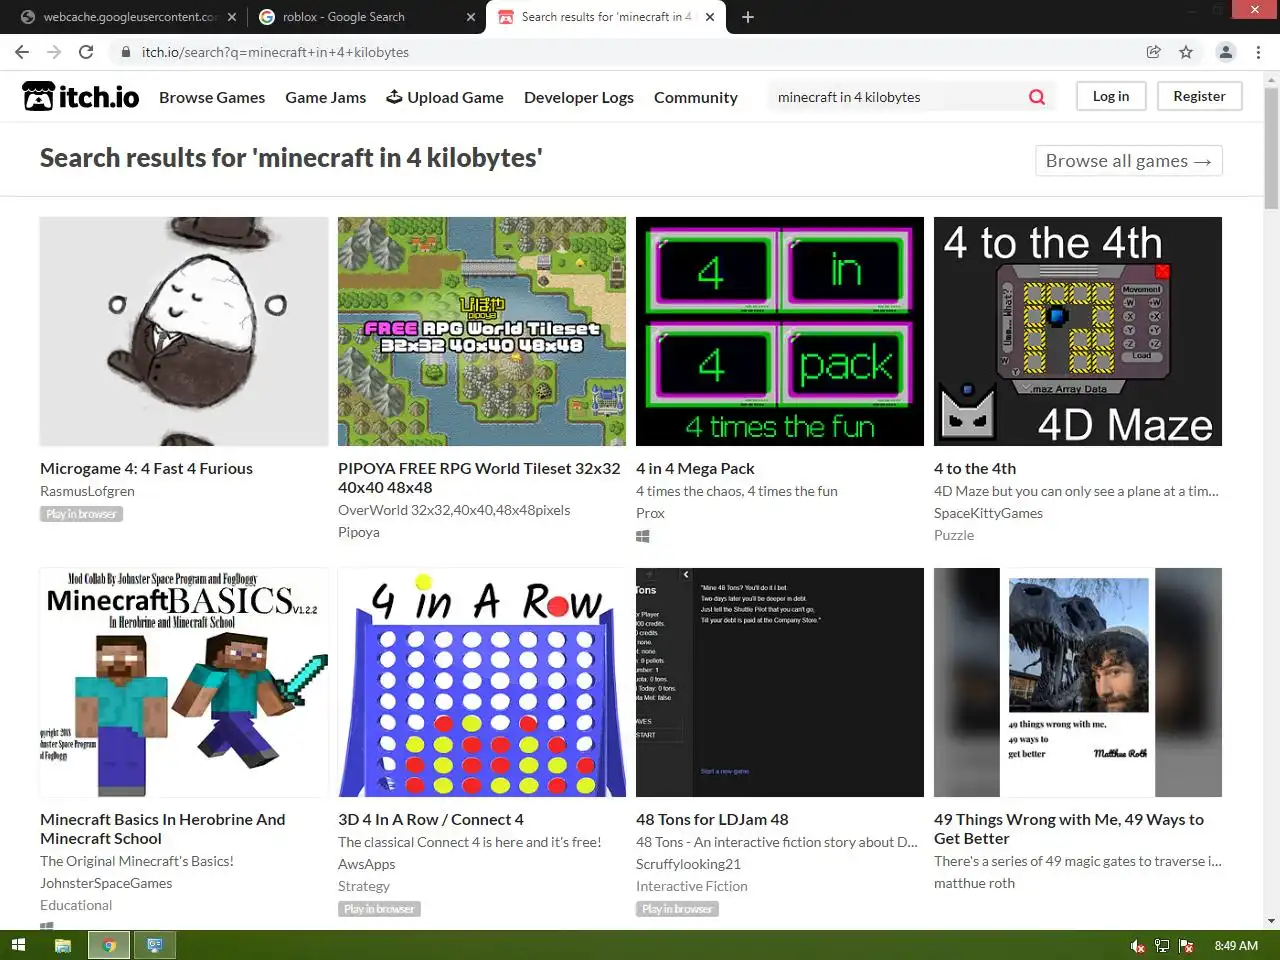1280x960 pixels.
Task: Click the site lock icon in address bar
Action: click(126, 52)
